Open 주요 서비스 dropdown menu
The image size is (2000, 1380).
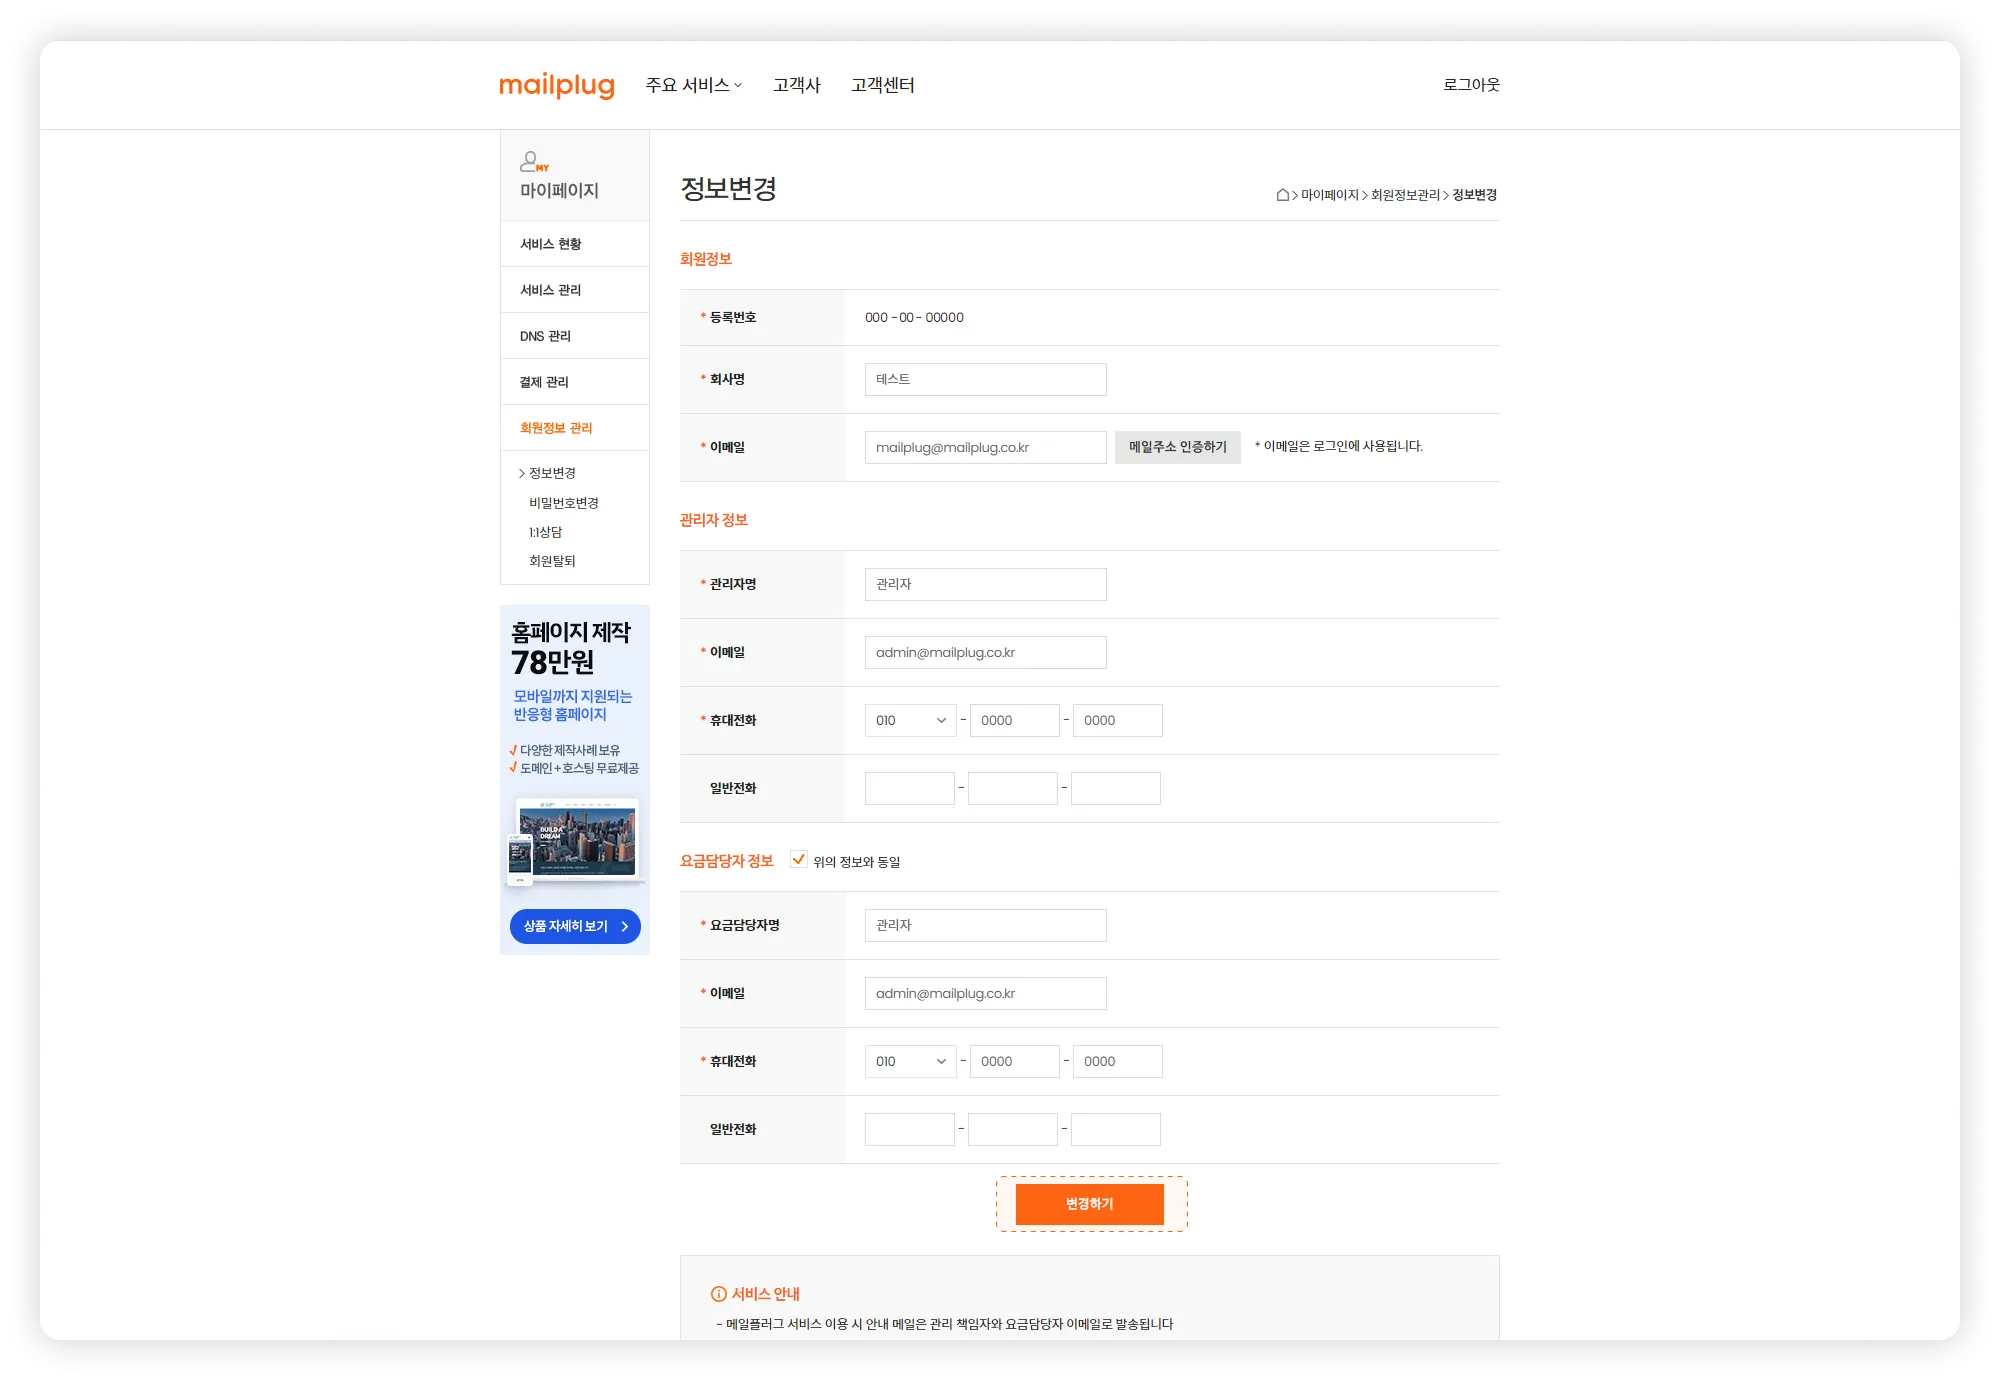point(693,85)
